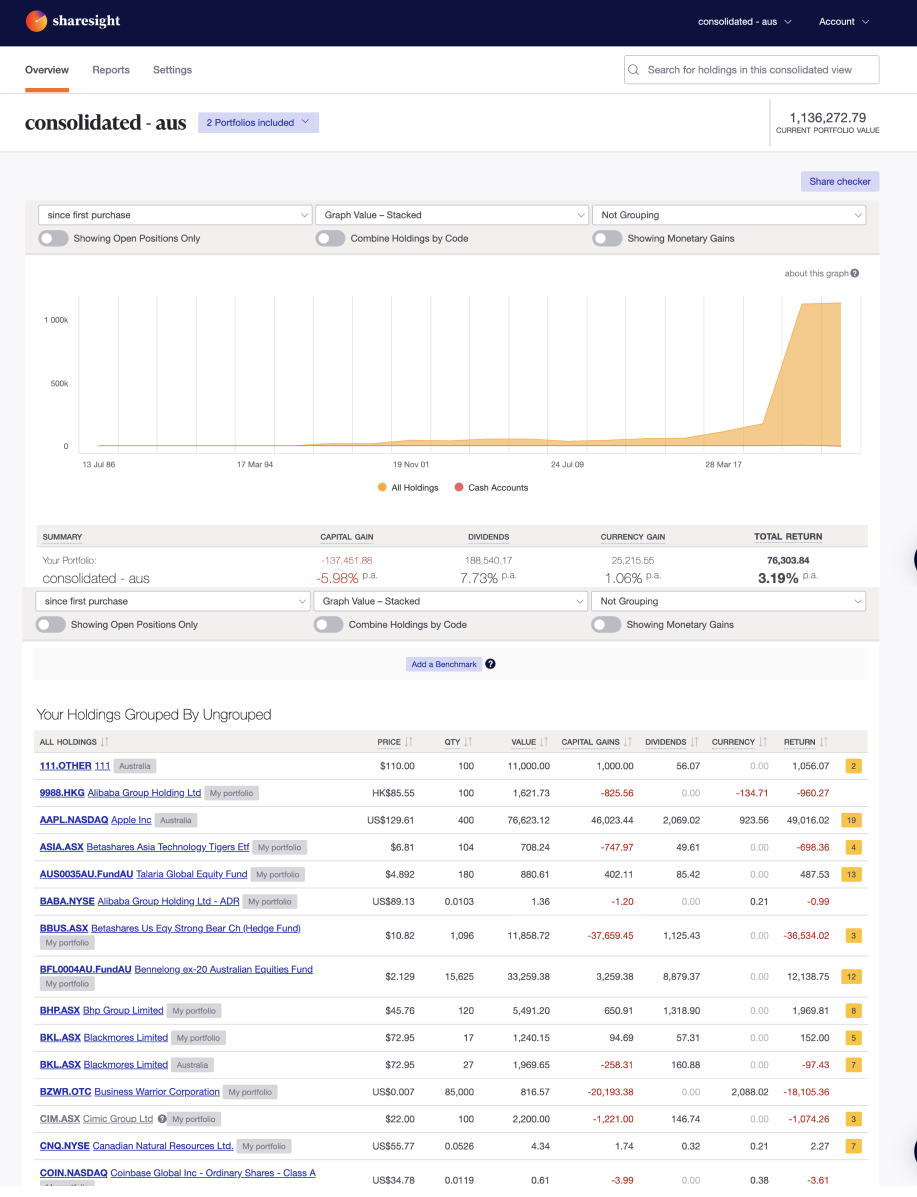
Task: Switch to the Settings tab
Action: tap(173, 69)
